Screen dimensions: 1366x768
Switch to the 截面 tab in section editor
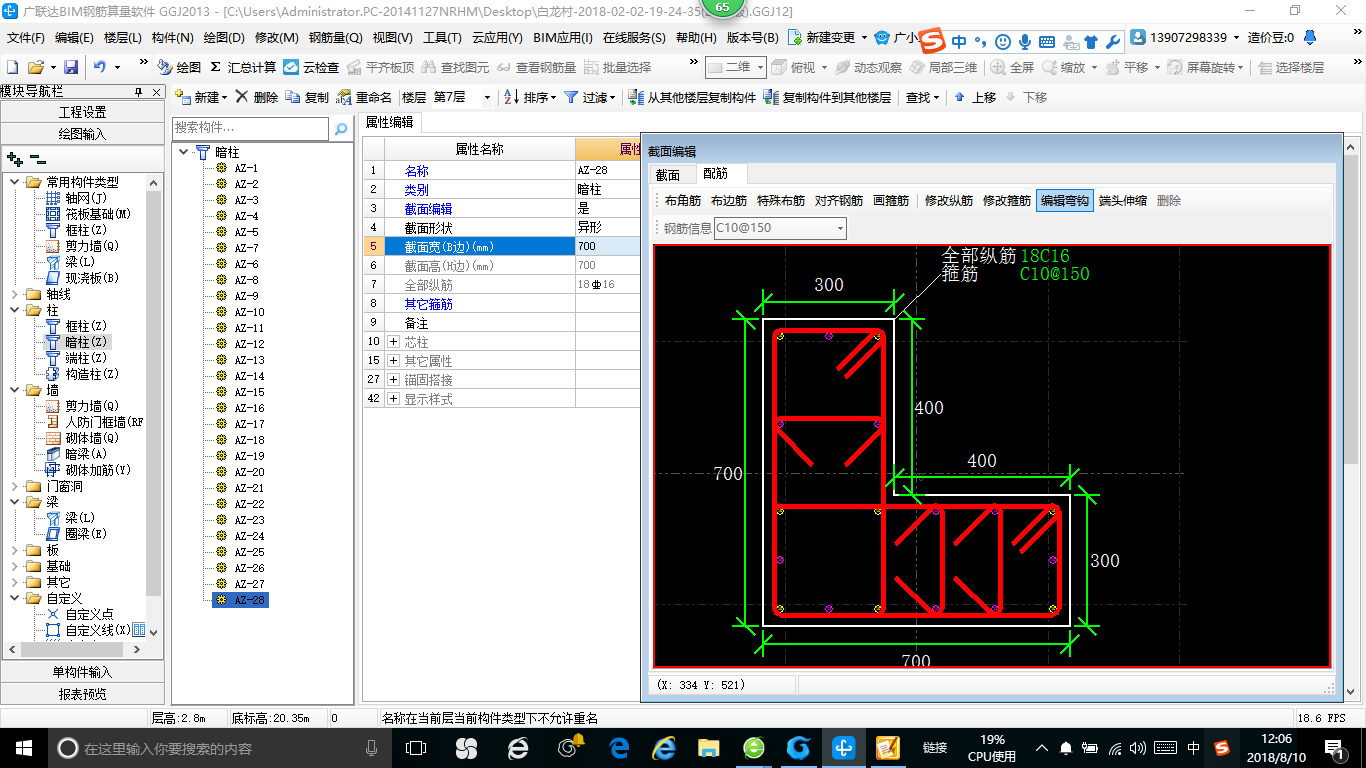click(x=668, y=175)
